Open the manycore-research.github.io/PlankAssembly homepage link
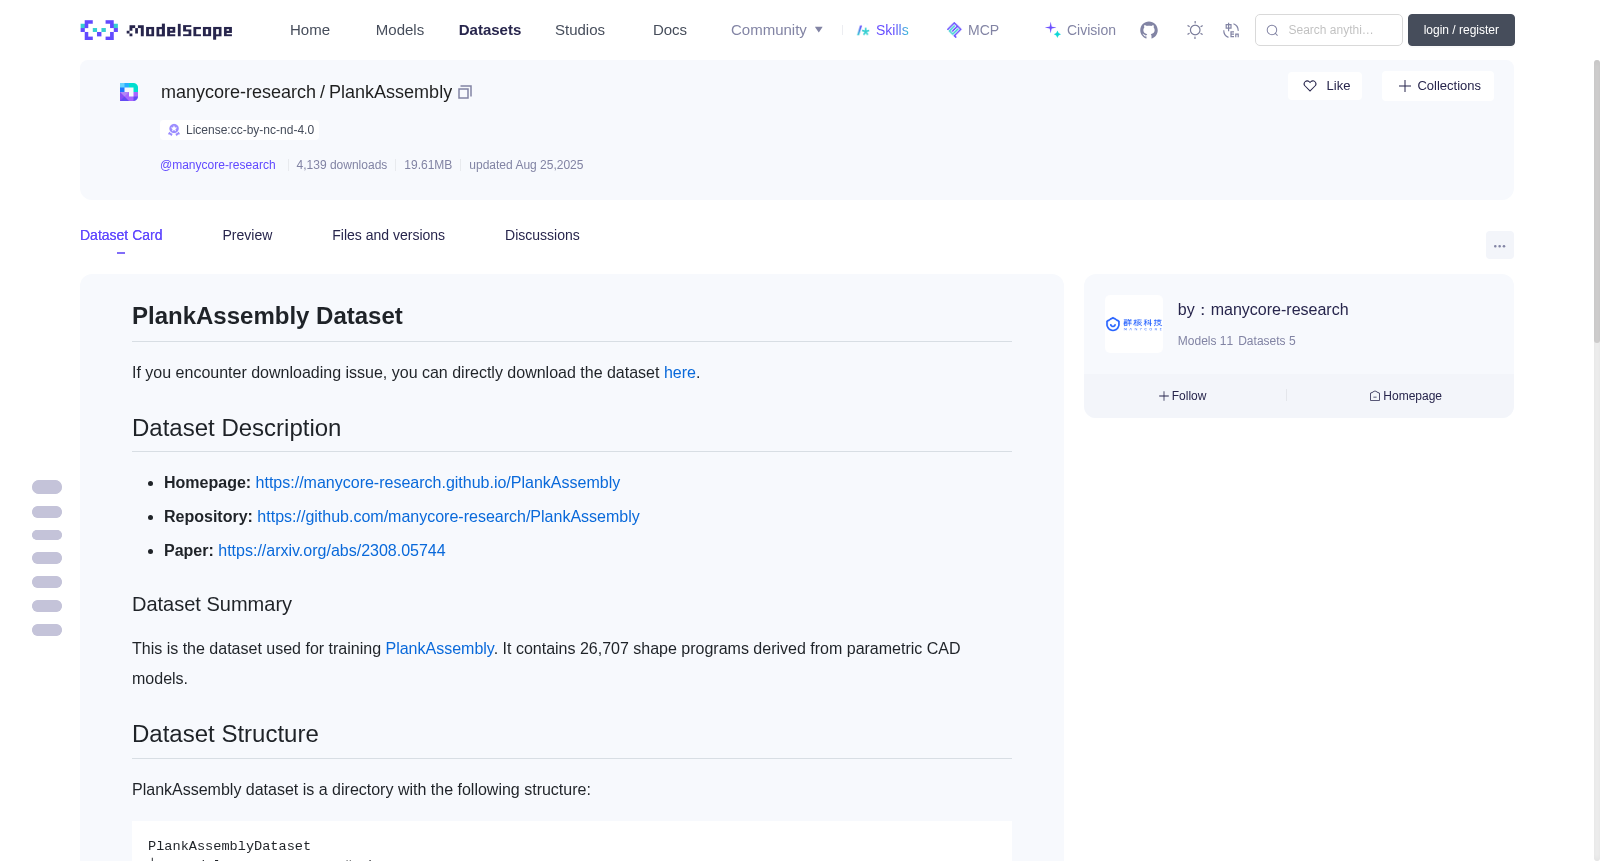This screenshot has height=861, width=1600. tap(438, 482)
